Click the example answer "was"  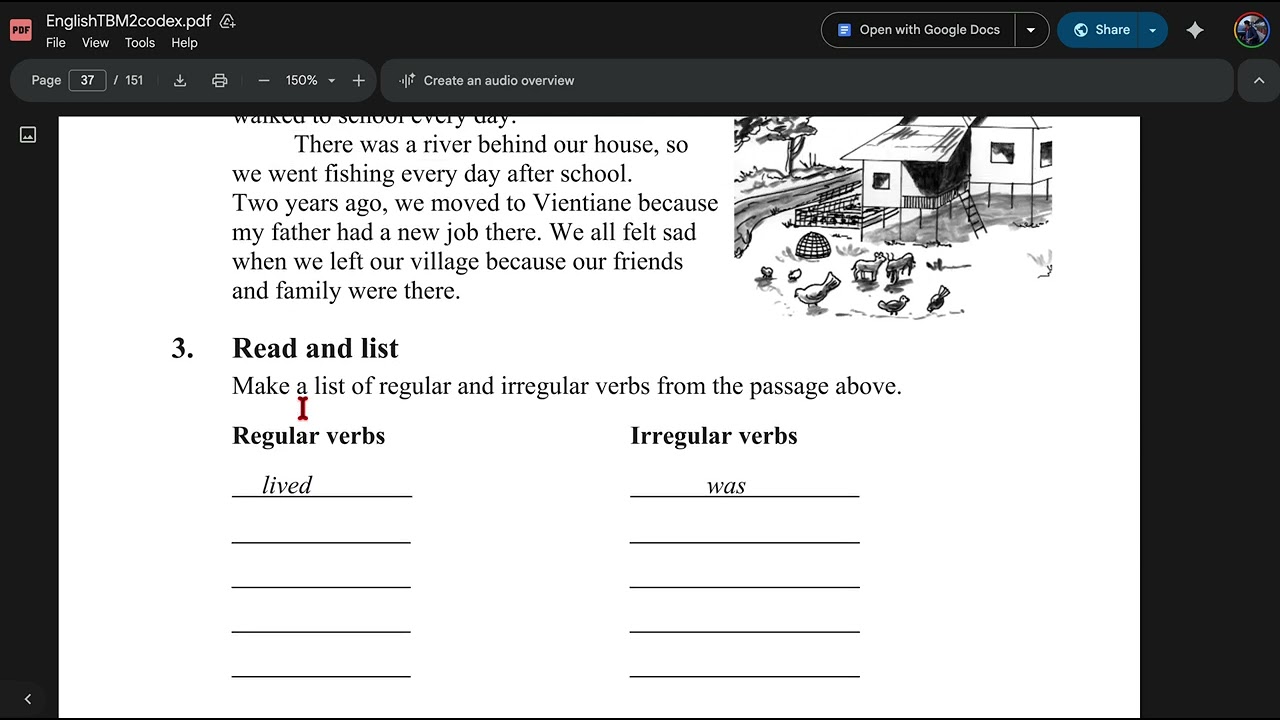click(726, 486)
